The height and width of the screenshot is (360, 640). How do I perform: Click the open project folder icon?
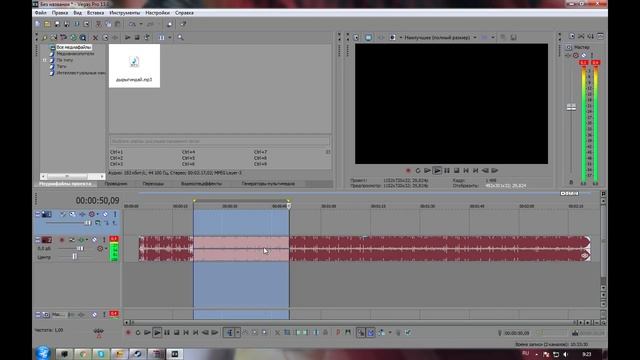tap(47, 24)
